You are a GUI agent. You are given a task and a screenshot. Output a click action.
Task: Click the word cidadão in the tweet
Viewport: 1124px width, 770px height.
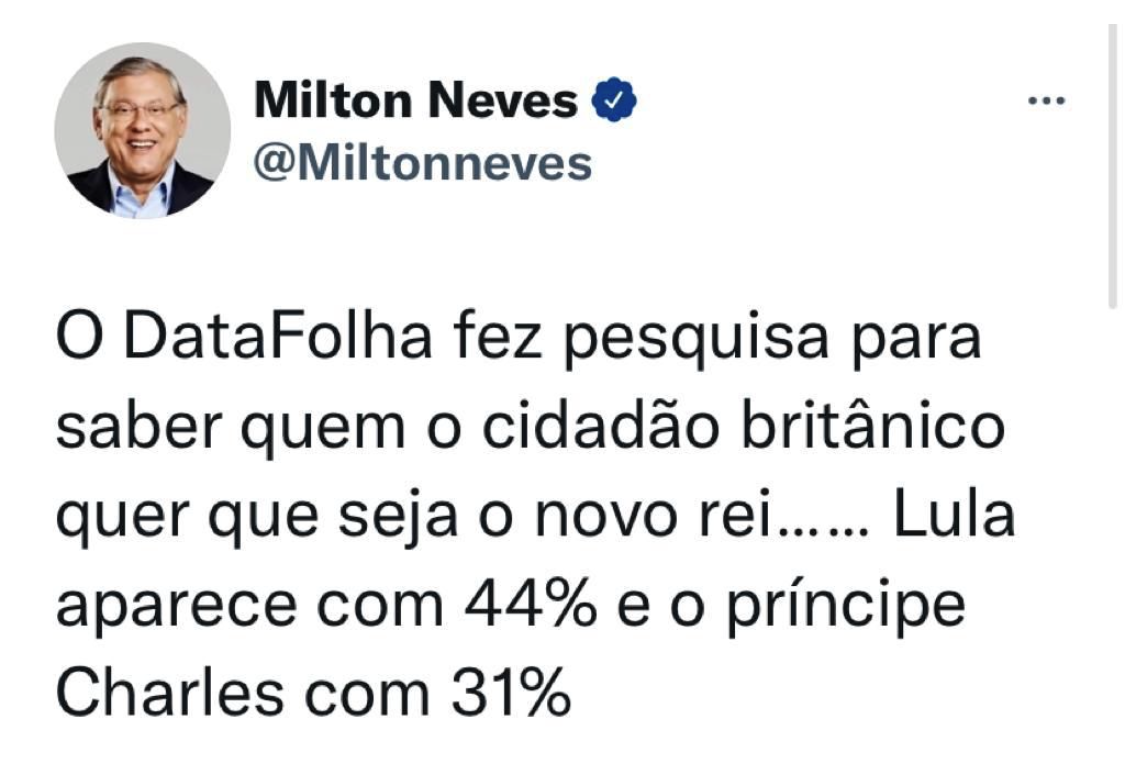click(x=601, y=426)
